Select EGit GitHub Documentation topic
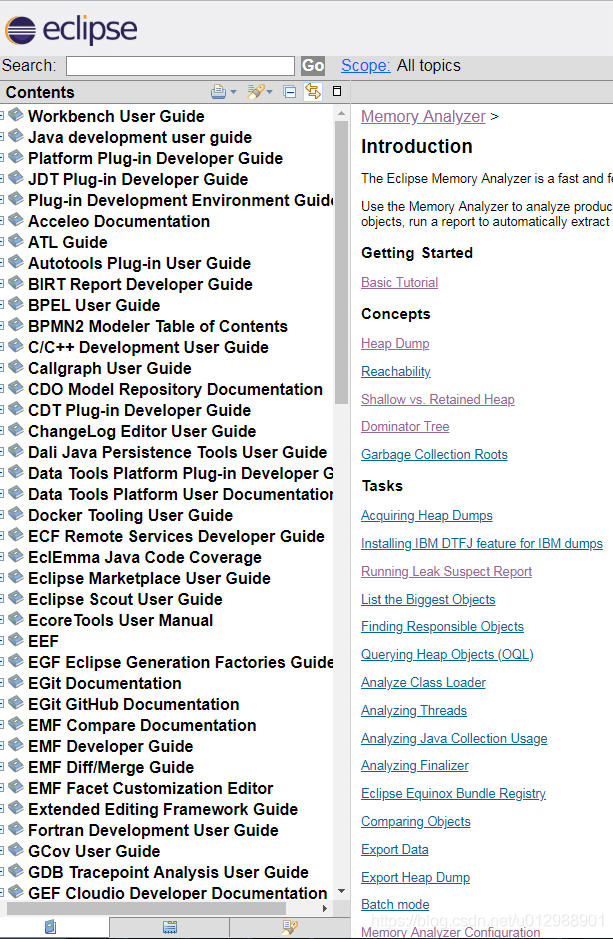Screen dimensions: 613x939 tap(133, 704)
